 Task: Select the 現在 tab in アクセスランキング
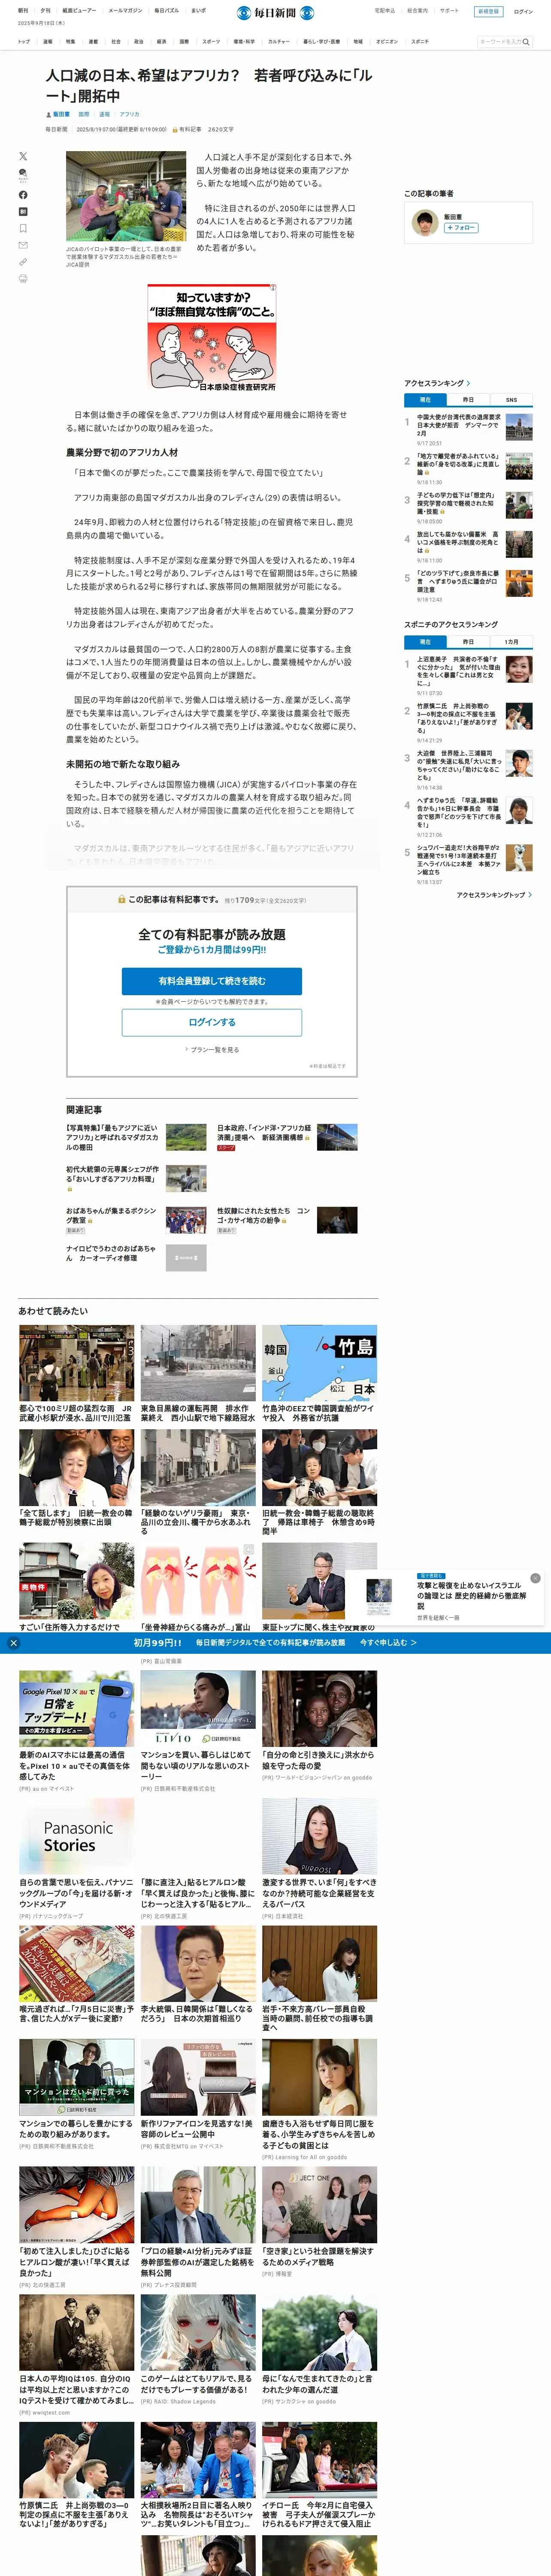click(425, 400)
